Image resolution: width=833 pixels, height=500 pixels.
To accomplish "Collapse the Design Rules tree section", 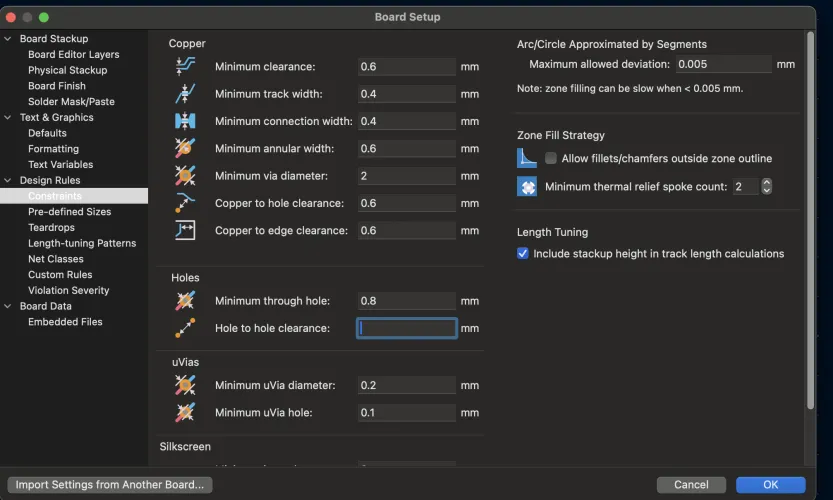I will click(x=10, y=181).
